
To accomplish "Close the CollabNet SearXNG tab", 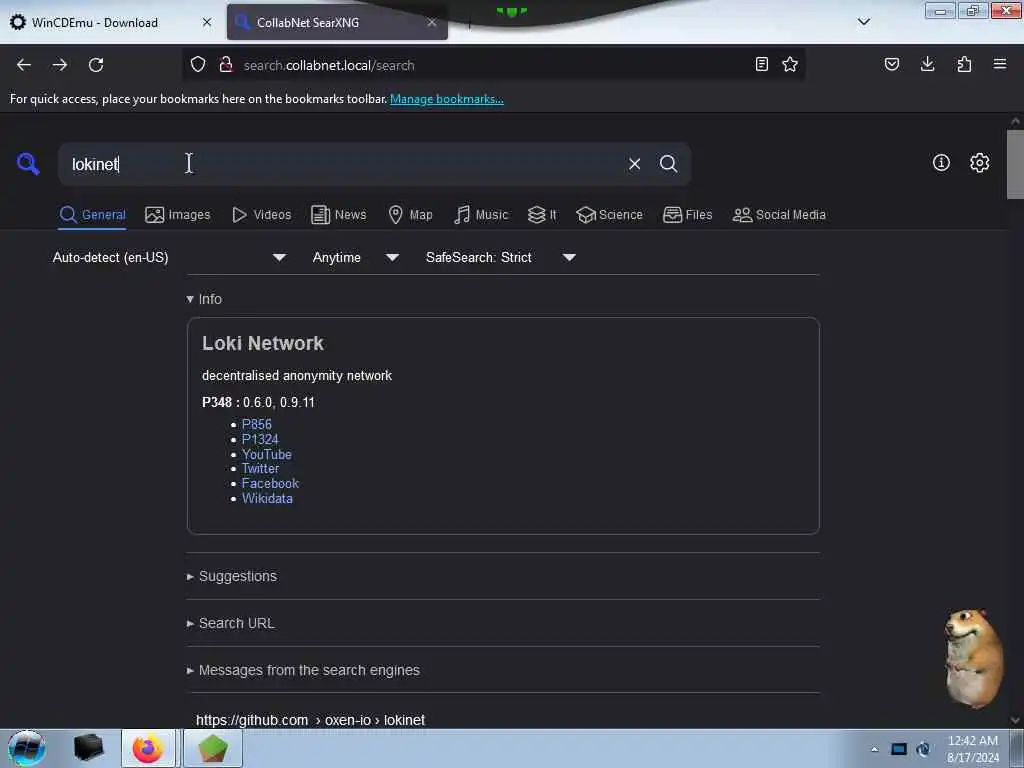I will click(x=432, y=22).
